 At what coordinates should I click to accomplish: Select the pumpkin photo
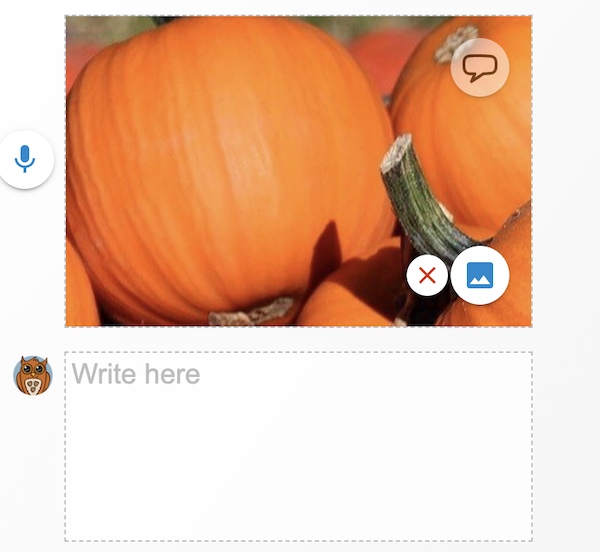[x=298, y=171]
